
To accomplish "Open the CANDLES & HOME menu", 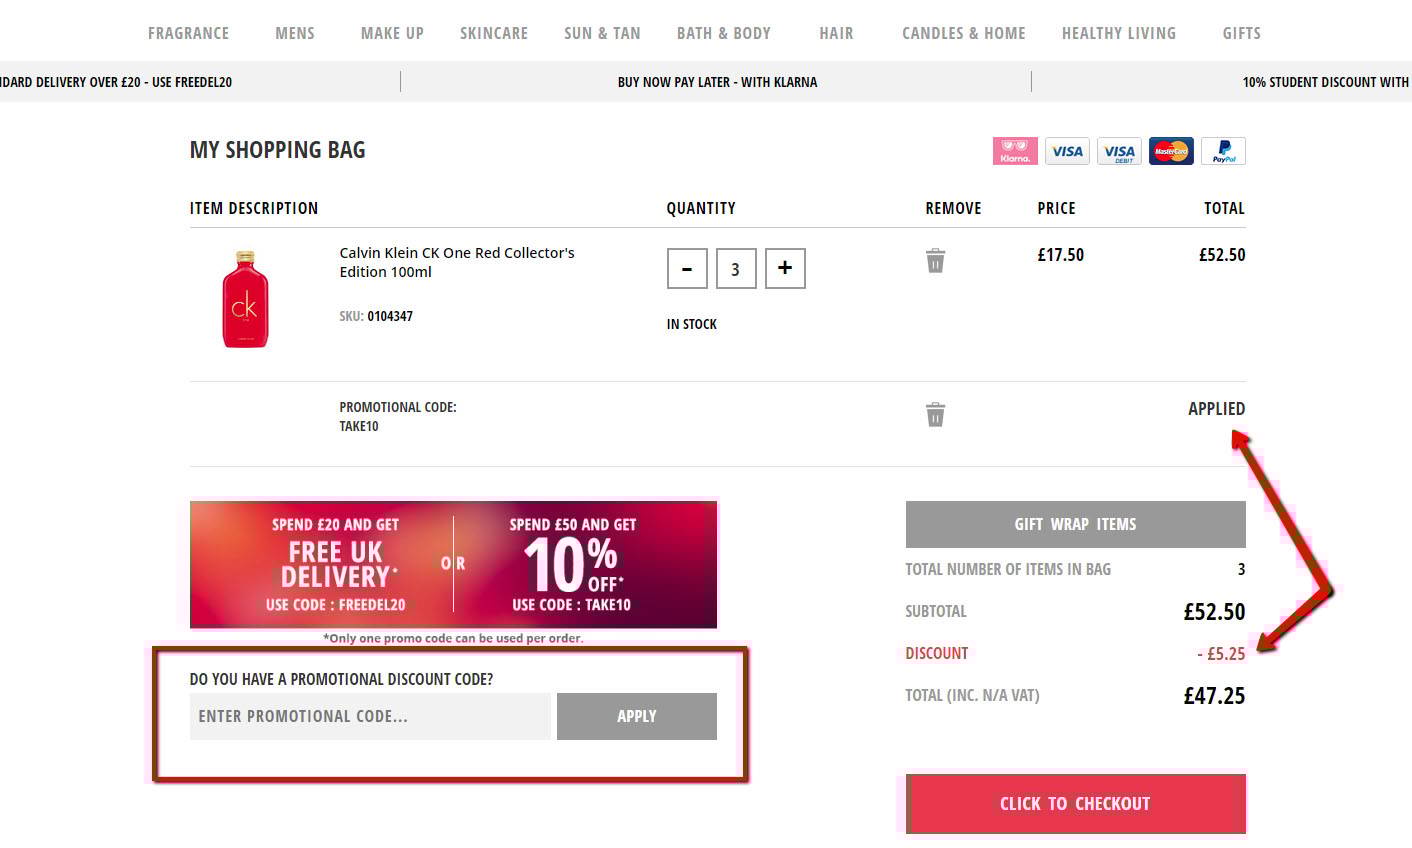I will (963, 32).
